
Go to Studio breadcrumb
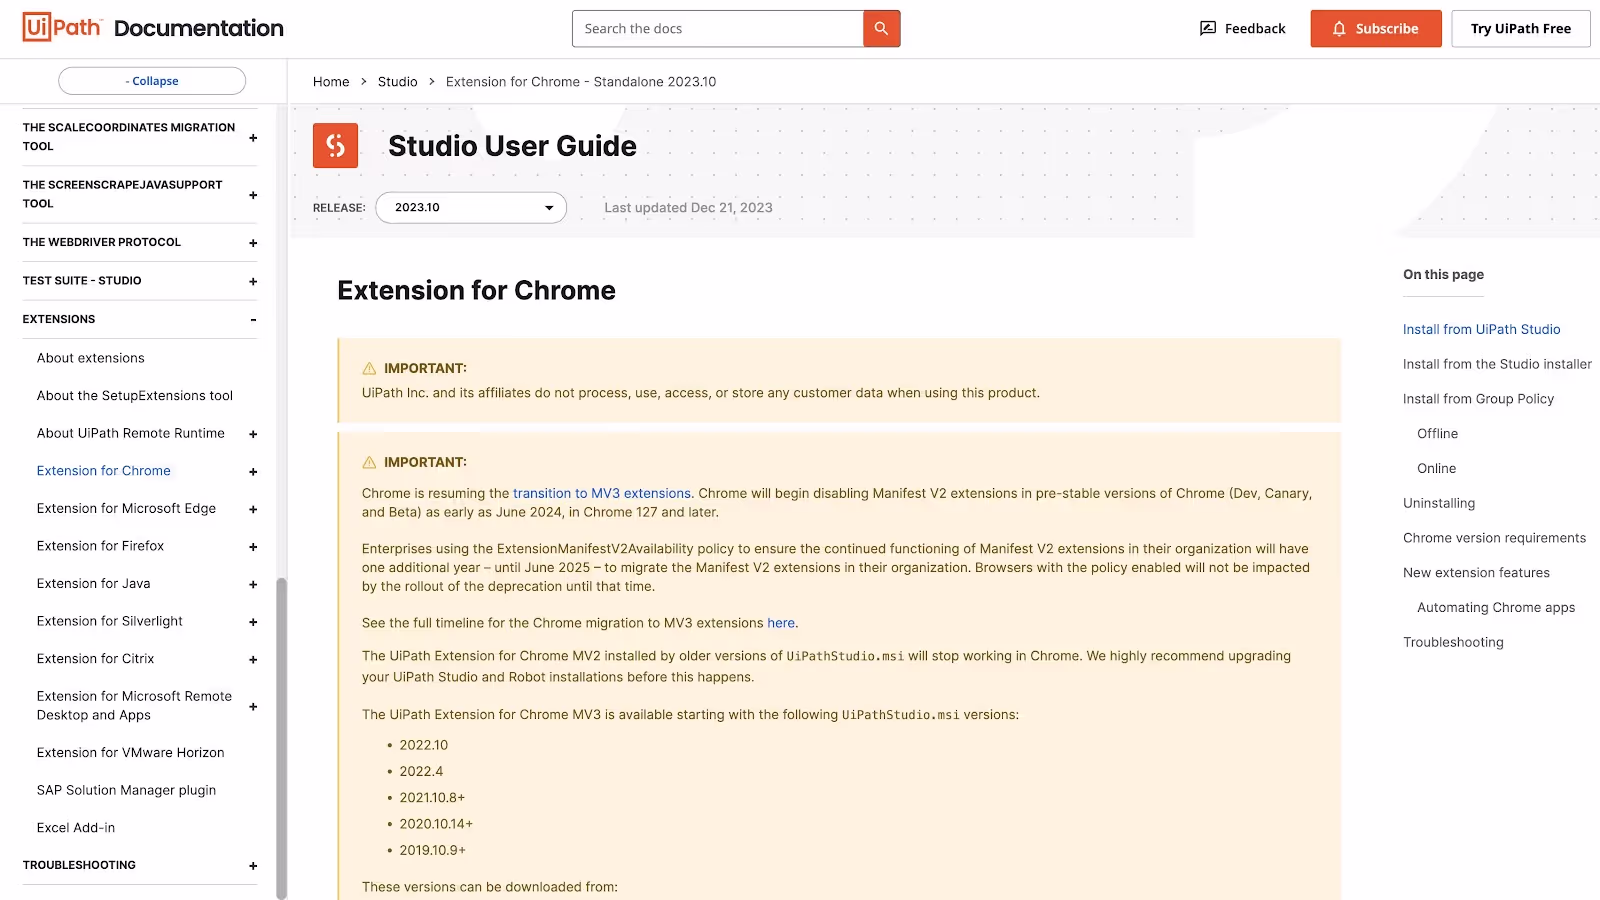pyautogui.click(x=397, y=82)
